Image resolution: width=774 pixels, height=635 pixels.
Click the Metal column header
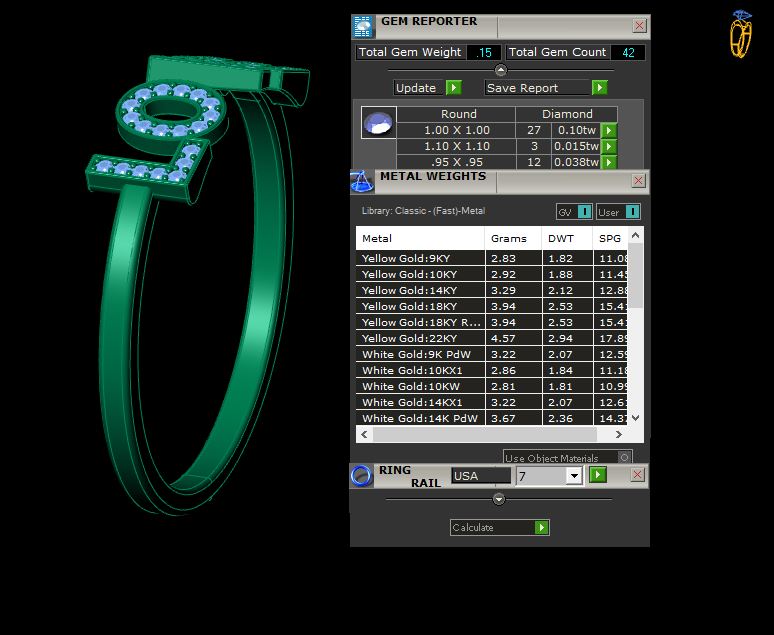click(420, 238)
